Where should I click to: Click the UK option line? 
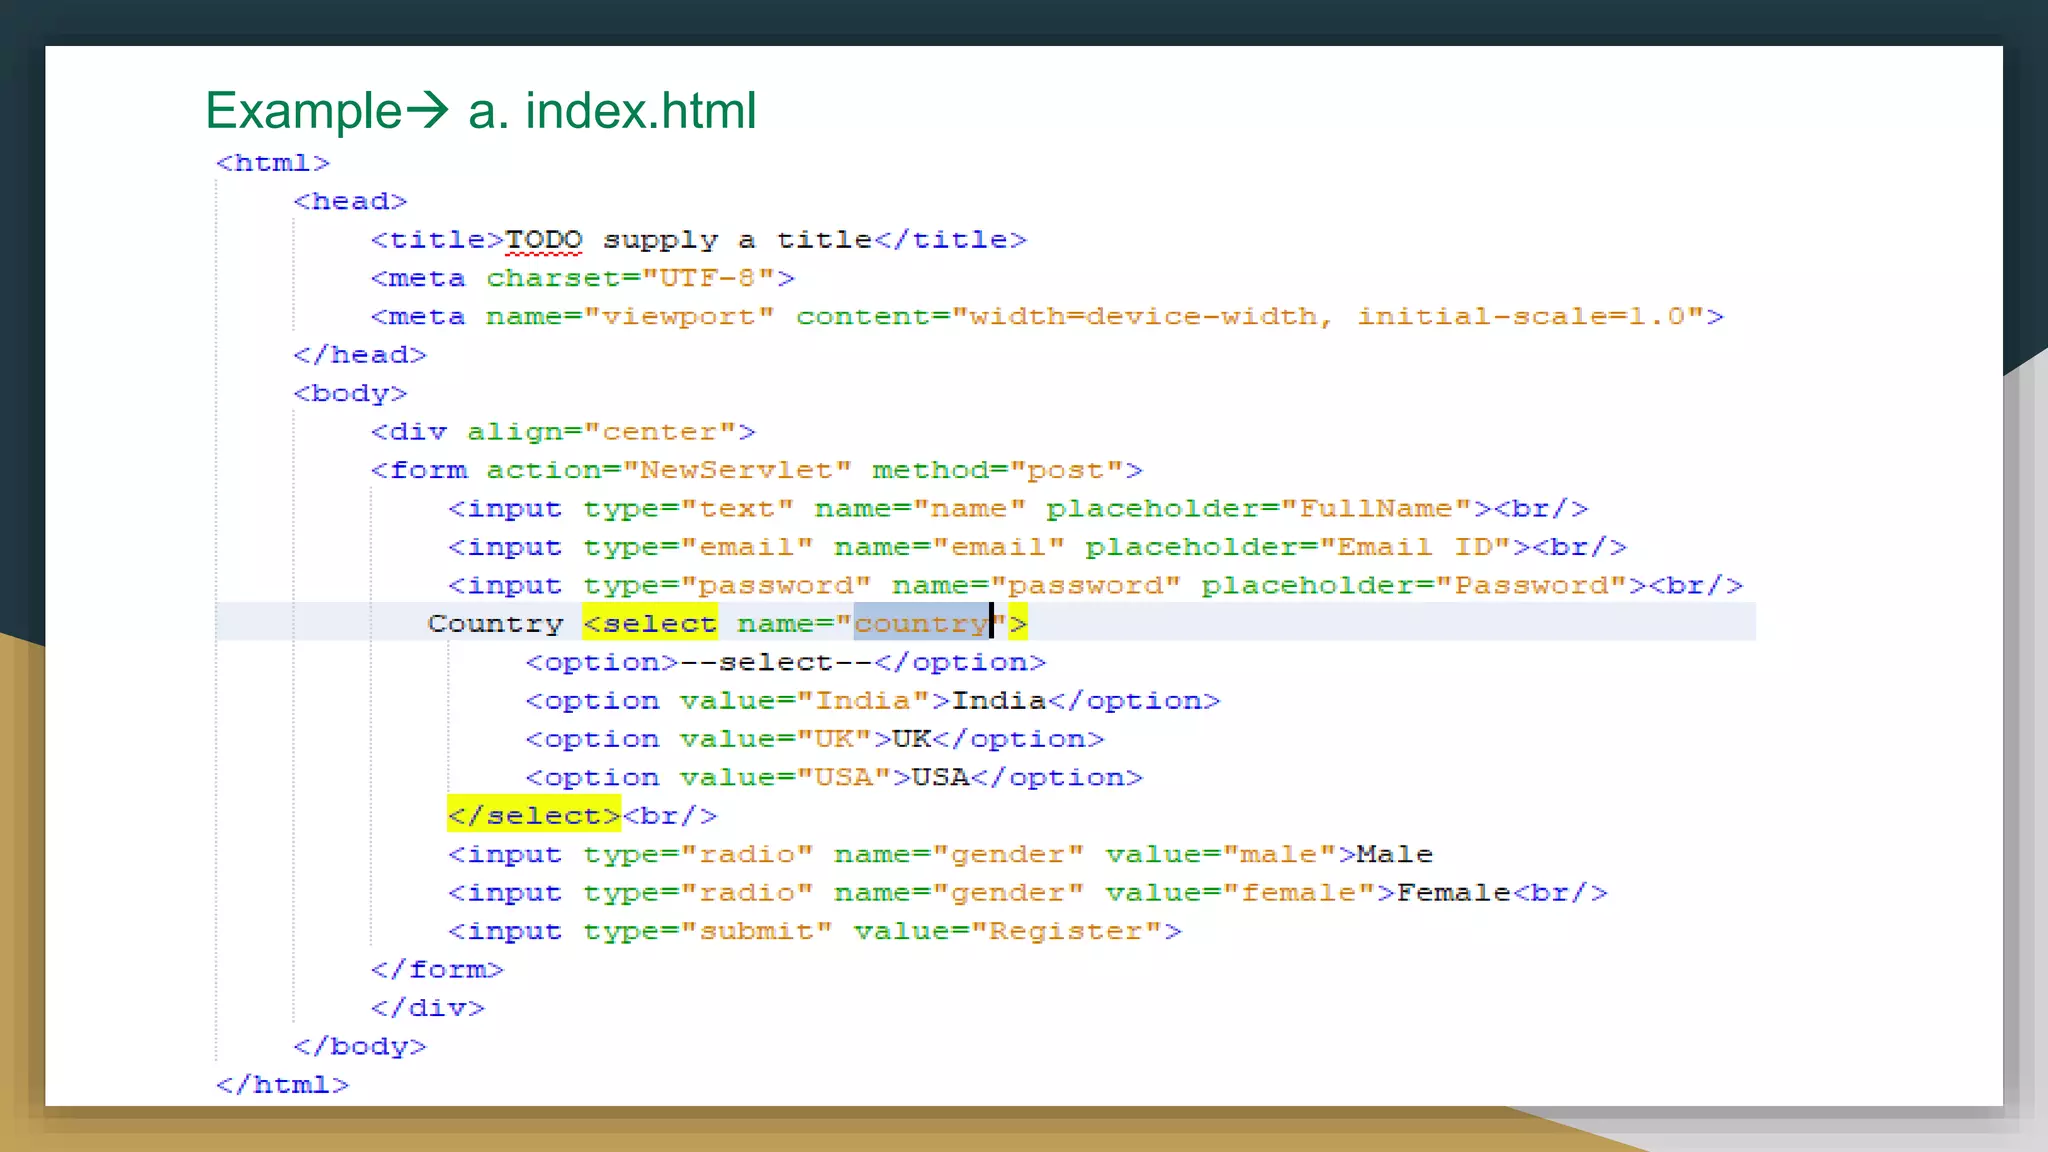click(x=814, y=739)
